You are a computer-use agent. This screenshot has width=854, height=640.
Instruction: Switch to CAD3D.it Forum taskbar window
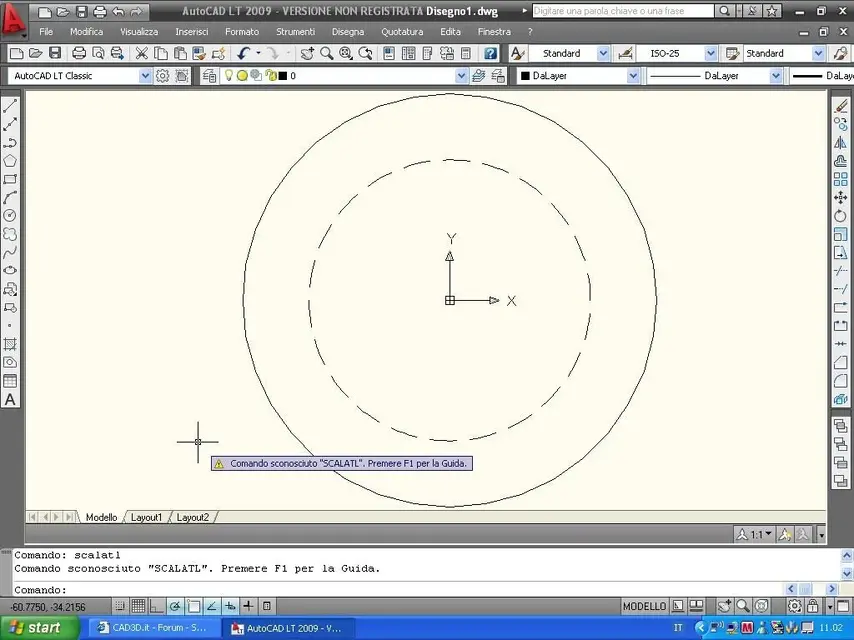click(x=154, y=628)
